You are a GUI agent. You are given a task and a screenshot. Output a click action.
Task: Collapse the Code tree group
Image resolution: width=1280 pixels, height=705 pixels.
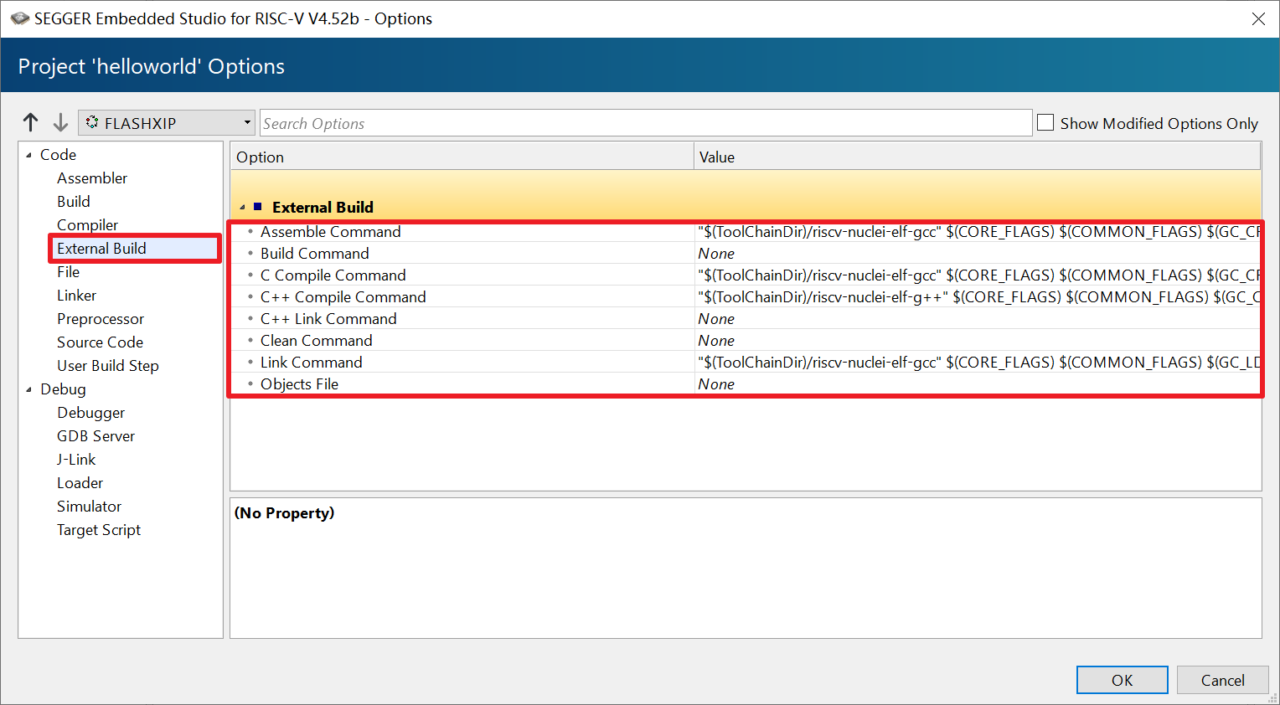tap(28, 155)
